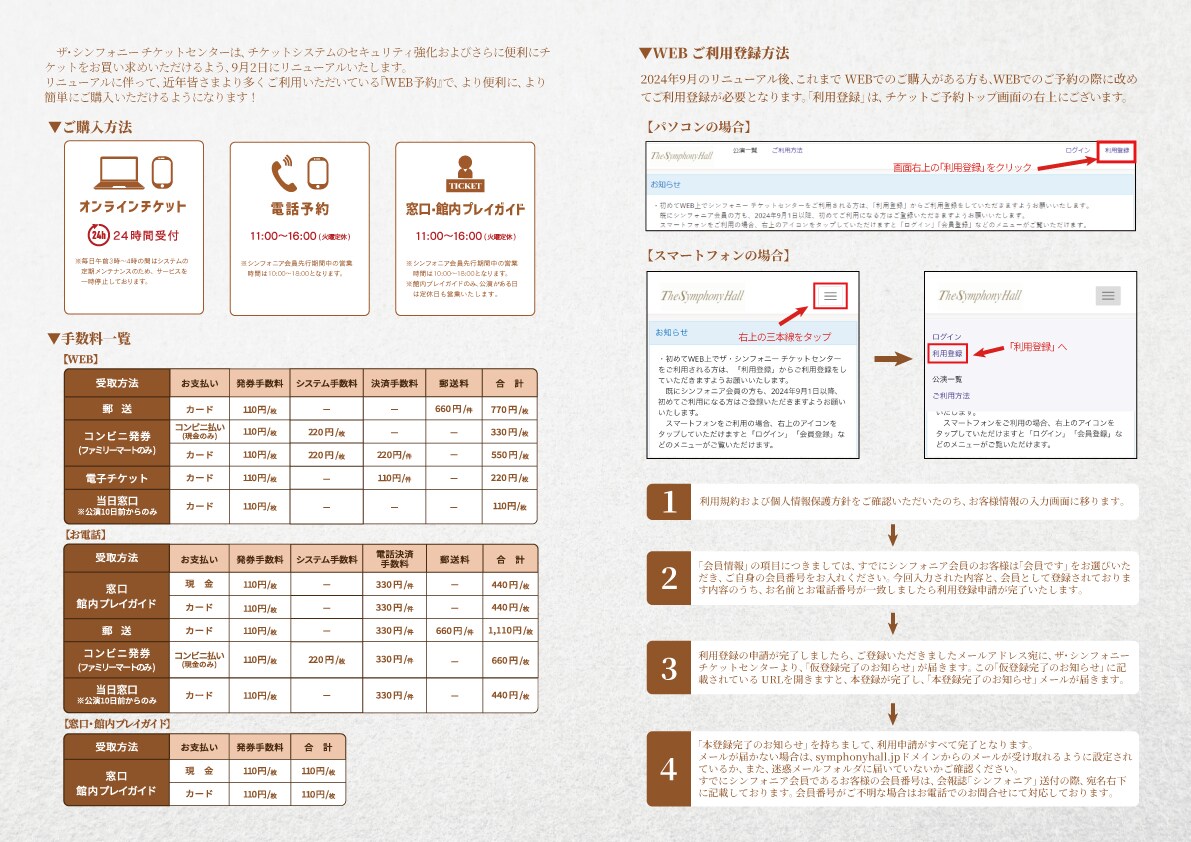Tap the red-boxed hamburger menu icon
1191x842 pixels.
point(830,296)
